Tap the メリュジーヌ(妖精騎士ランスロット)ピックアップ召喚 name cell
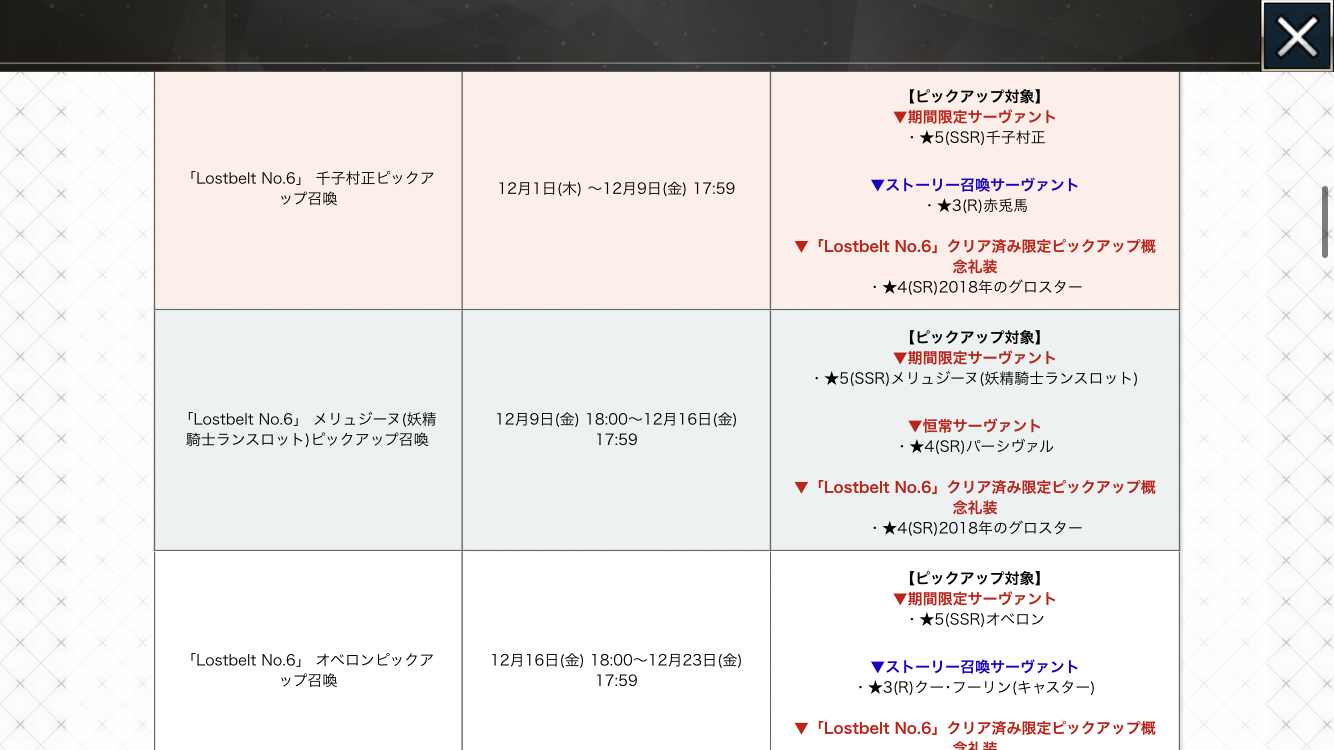 point(310,429)
